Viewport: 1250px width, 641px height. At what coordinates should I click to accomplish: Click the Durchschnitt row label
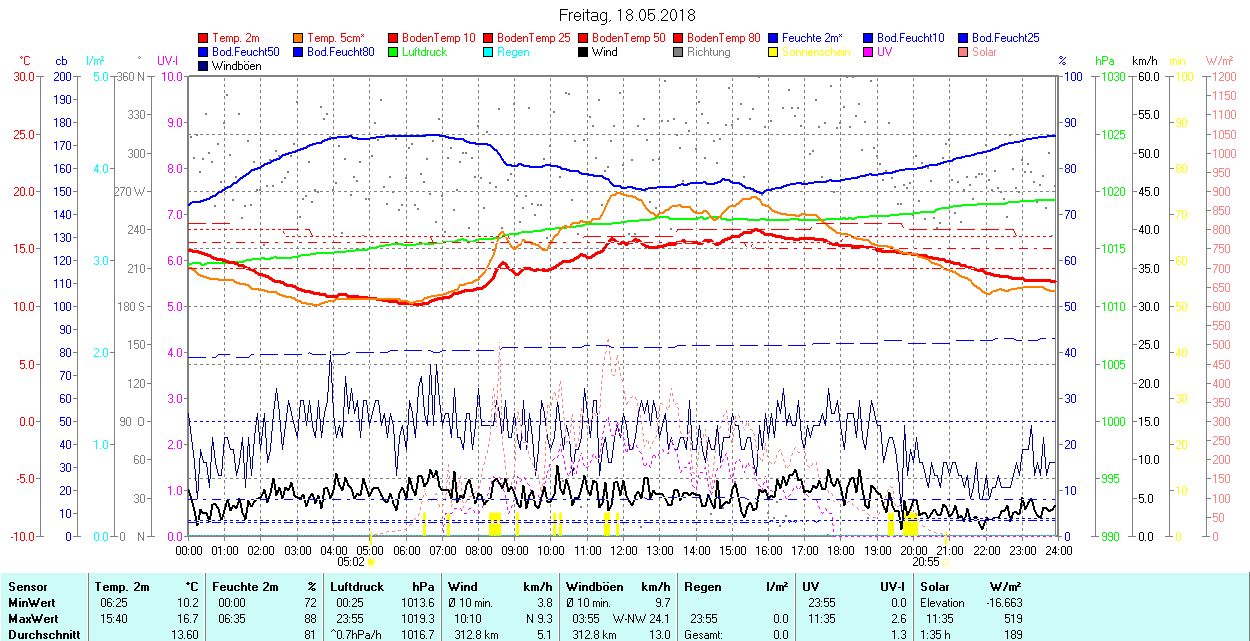point(40,634)
